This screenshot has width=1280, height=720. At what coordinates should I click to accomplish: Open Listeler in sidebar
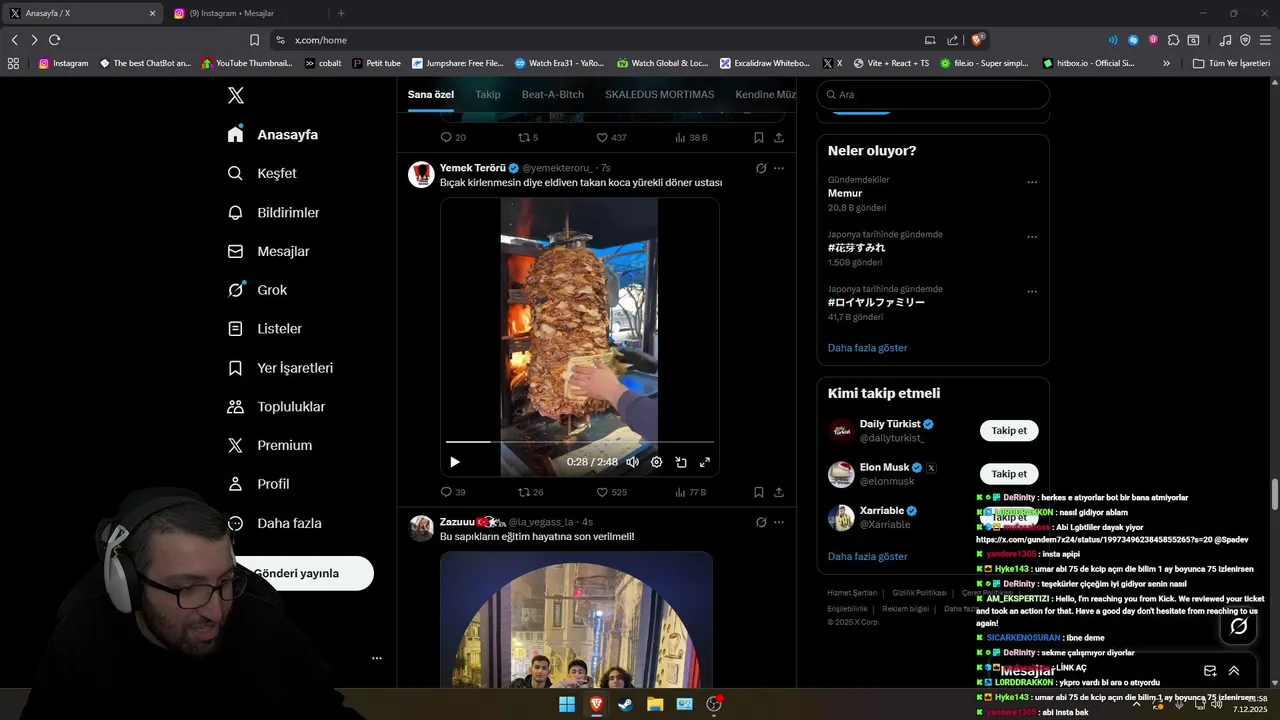coord(264,328)
